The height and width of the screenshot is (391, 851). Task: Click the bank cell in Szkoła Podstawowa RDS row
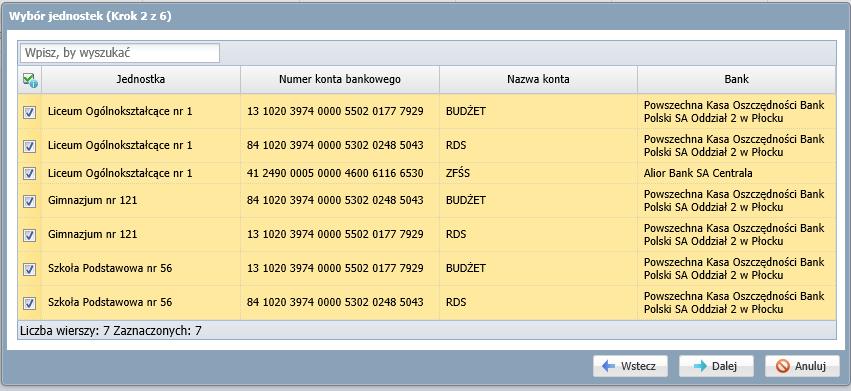(x=736, y=302)
